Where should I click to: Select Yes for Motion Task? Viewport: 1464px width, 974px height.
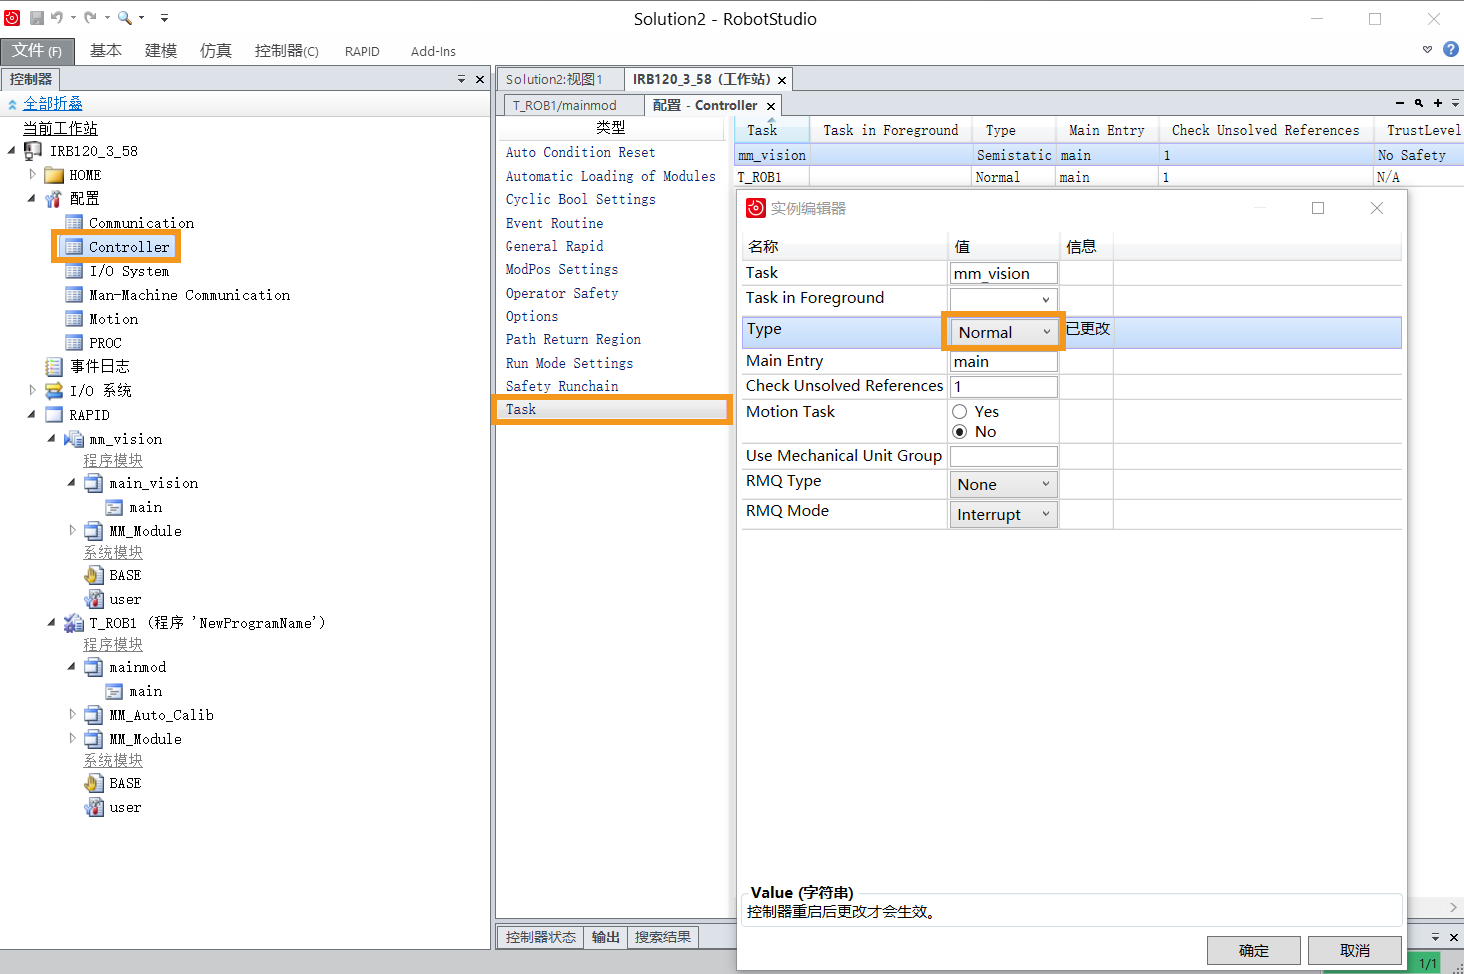click(960, 412)
